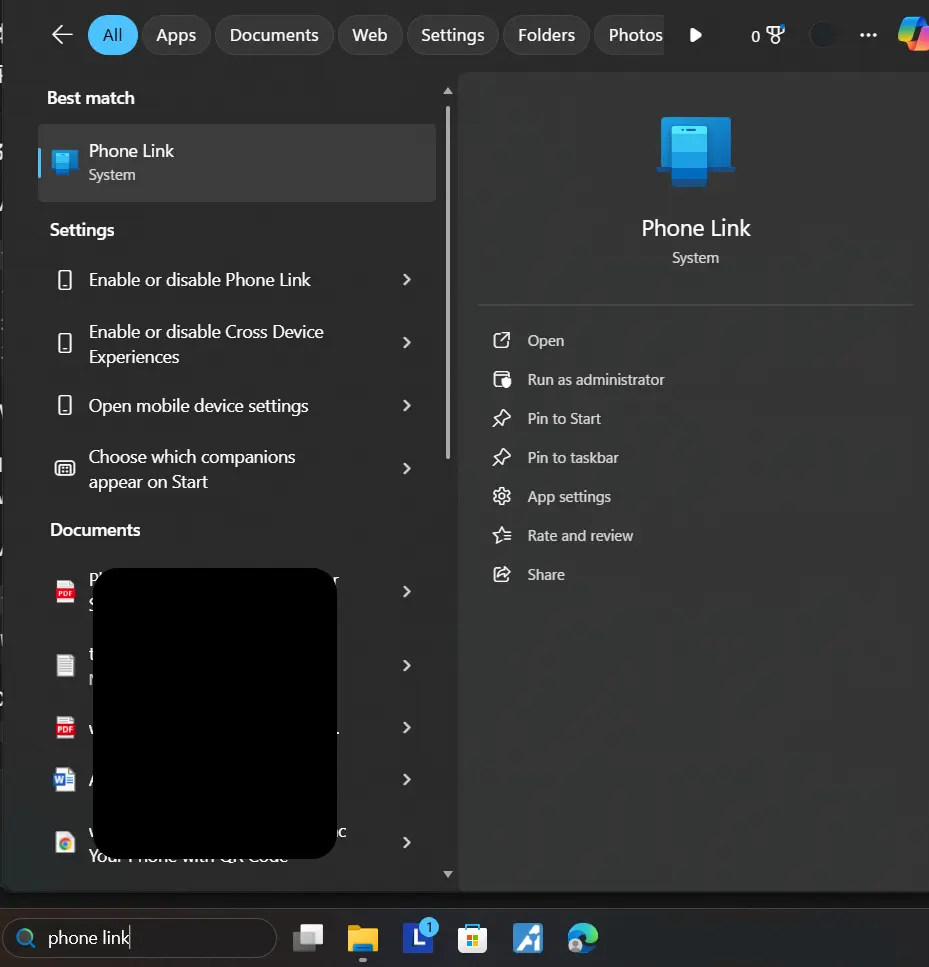This screenshot has width=929, height=967.
Task: Launch Copilot from the search panel corner
Action: click(x=912, y=34)
